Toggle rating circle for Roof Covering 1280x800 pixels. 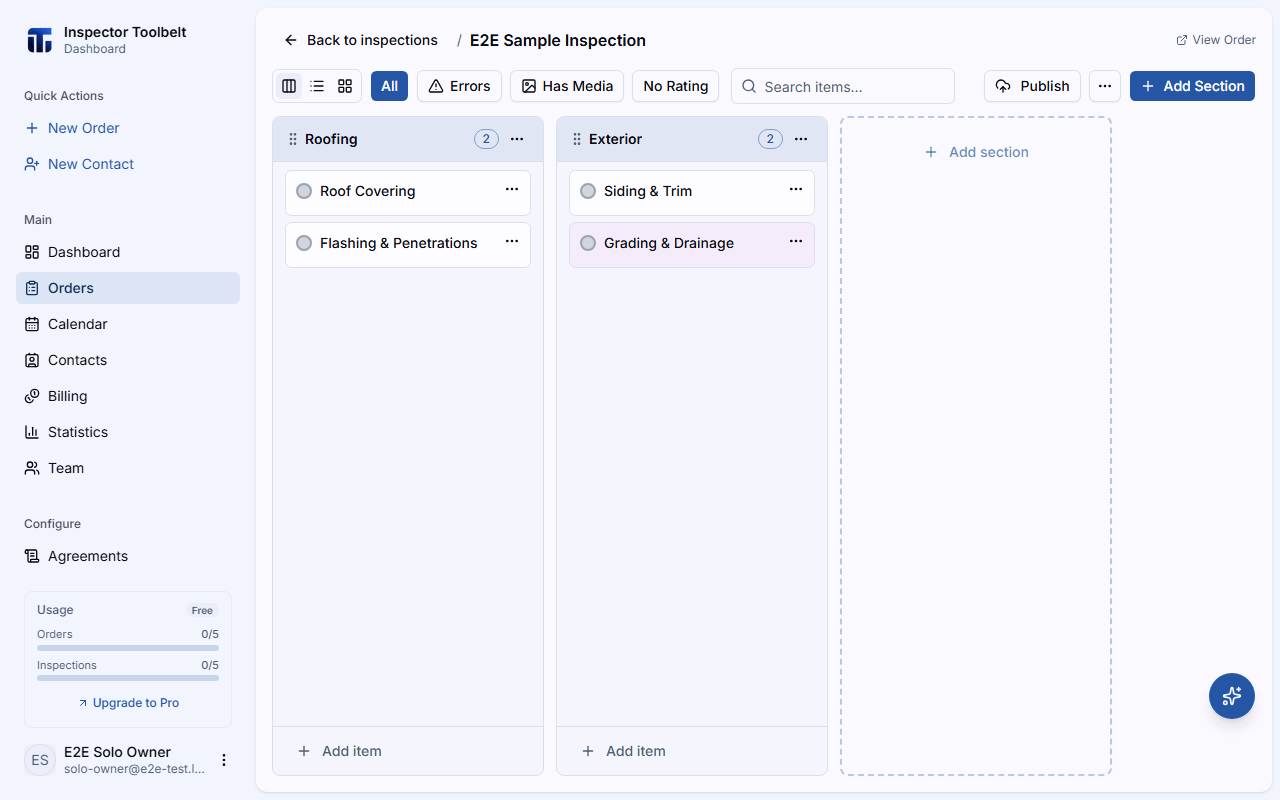click(304, 191)
